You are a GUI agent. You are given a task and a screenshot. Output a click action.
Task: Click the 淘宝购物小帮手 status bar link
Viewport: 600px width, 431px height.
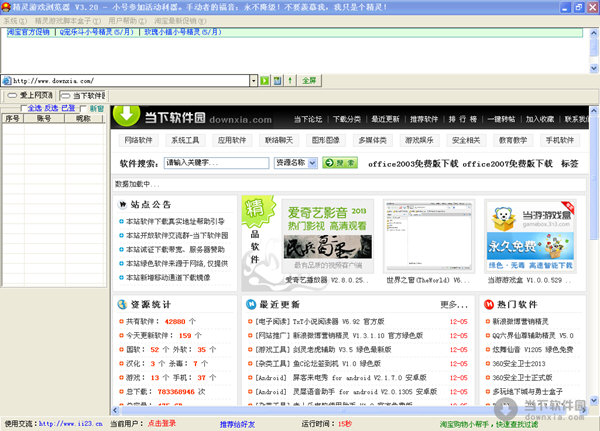[489, 424]
